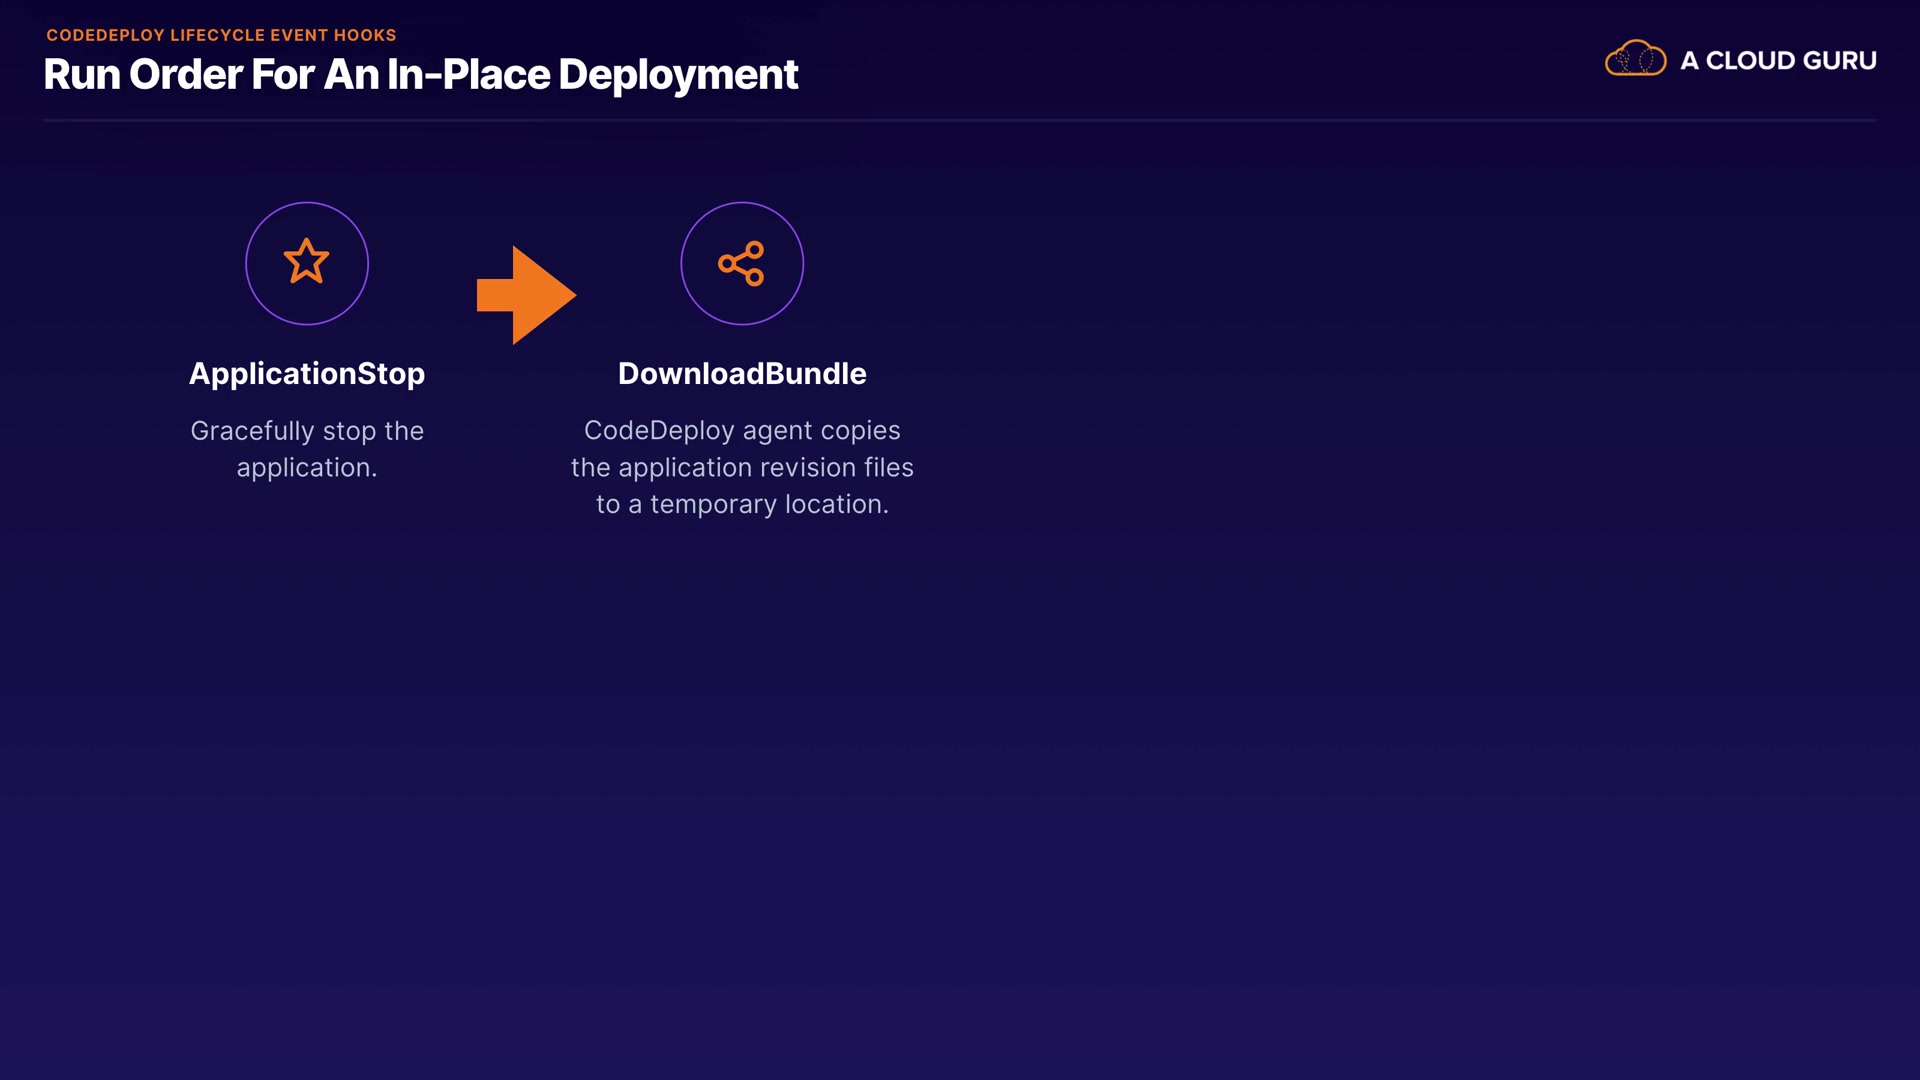
Task: Click 'In-Place' in the slide title
Action: pyautogui.click(x=468, y=75)
